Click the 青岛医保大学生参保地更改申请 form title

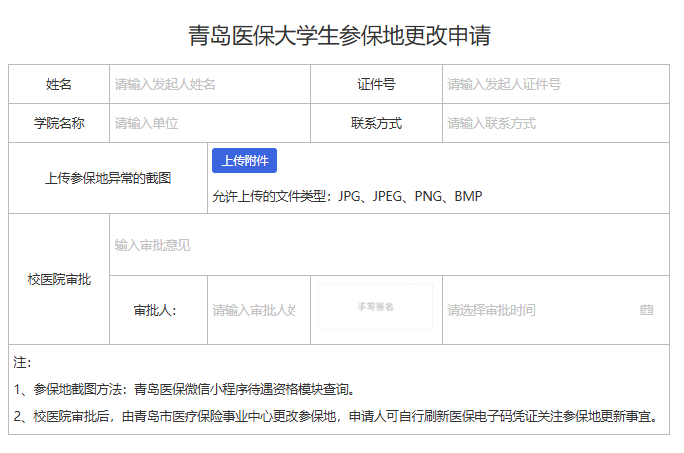(340, 36)
